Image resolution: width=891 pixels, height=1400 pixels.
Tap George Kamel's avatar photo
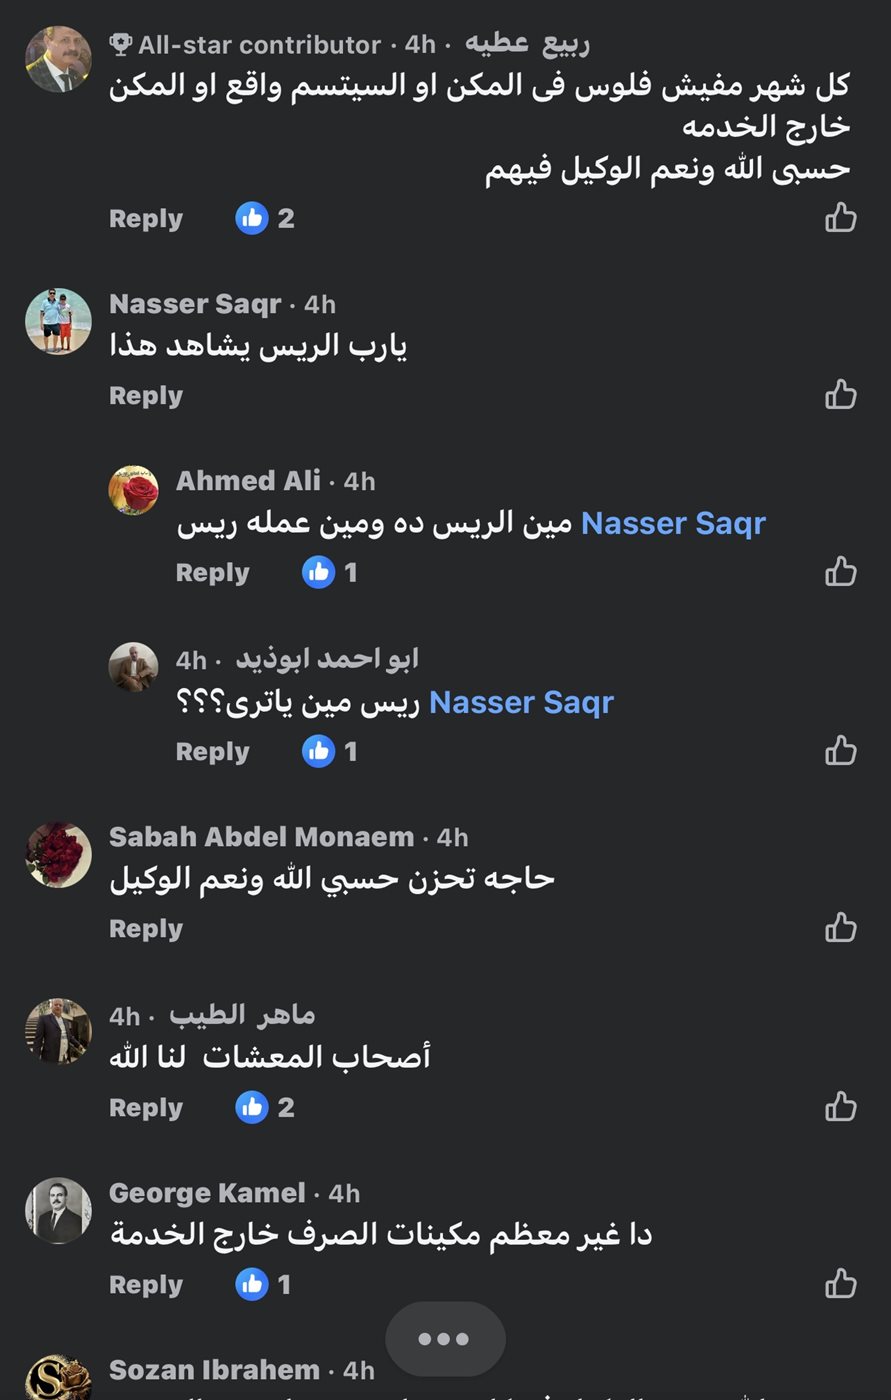pyautogui.click(x=58, y=1210)
